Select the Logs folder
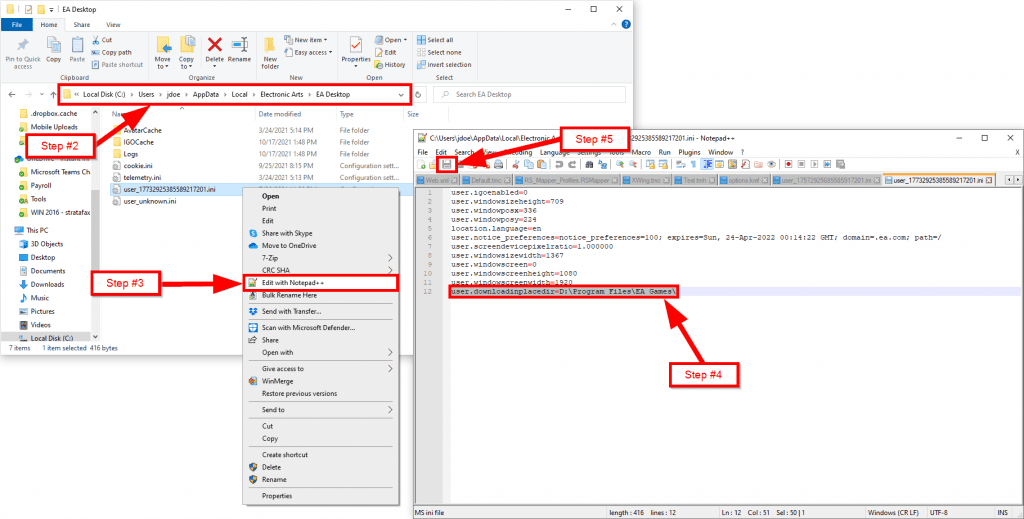 pos(131,154)
